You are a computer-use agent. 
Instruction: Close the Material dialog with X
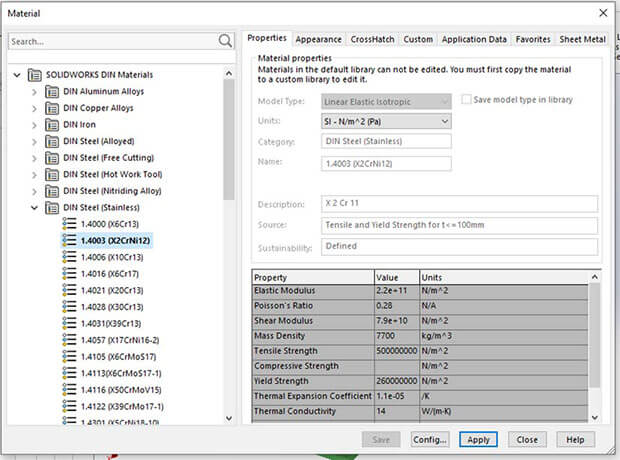603,13
